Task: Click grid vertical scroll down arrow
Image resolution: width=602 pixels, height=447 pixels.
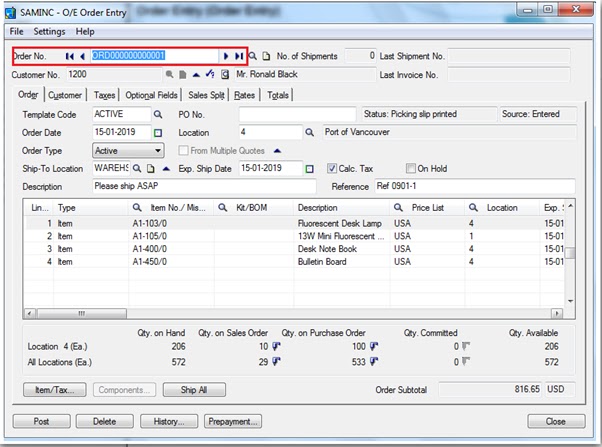Action: coord(571,301)
